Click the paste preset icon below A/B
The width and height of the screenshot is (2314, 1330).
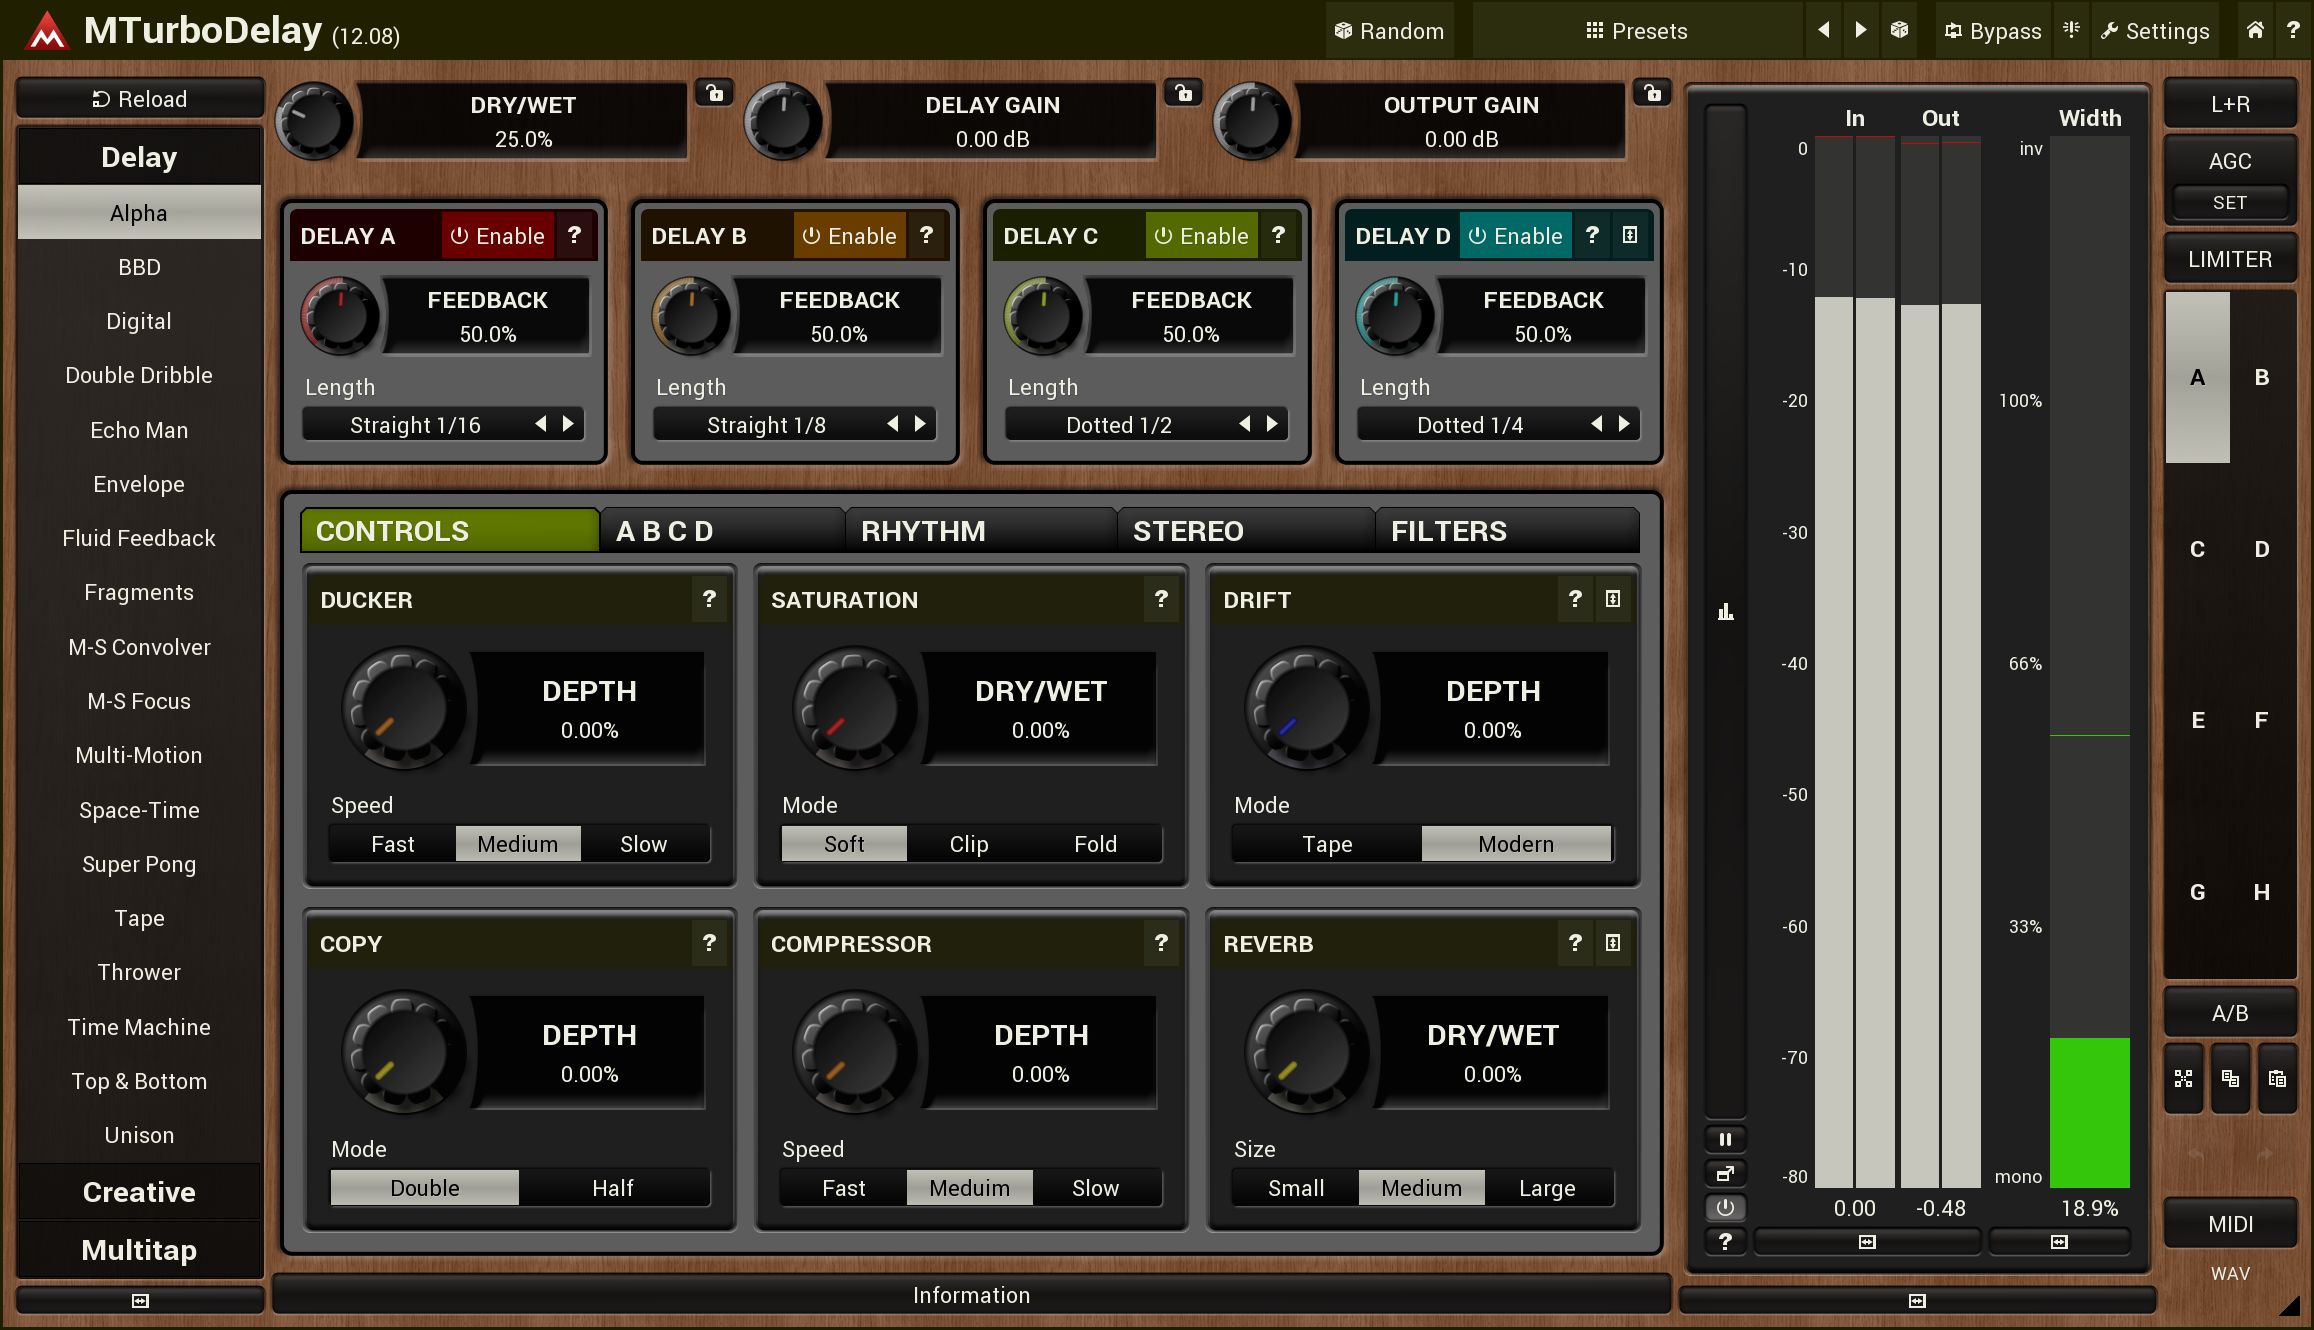click(2277, 1078)
